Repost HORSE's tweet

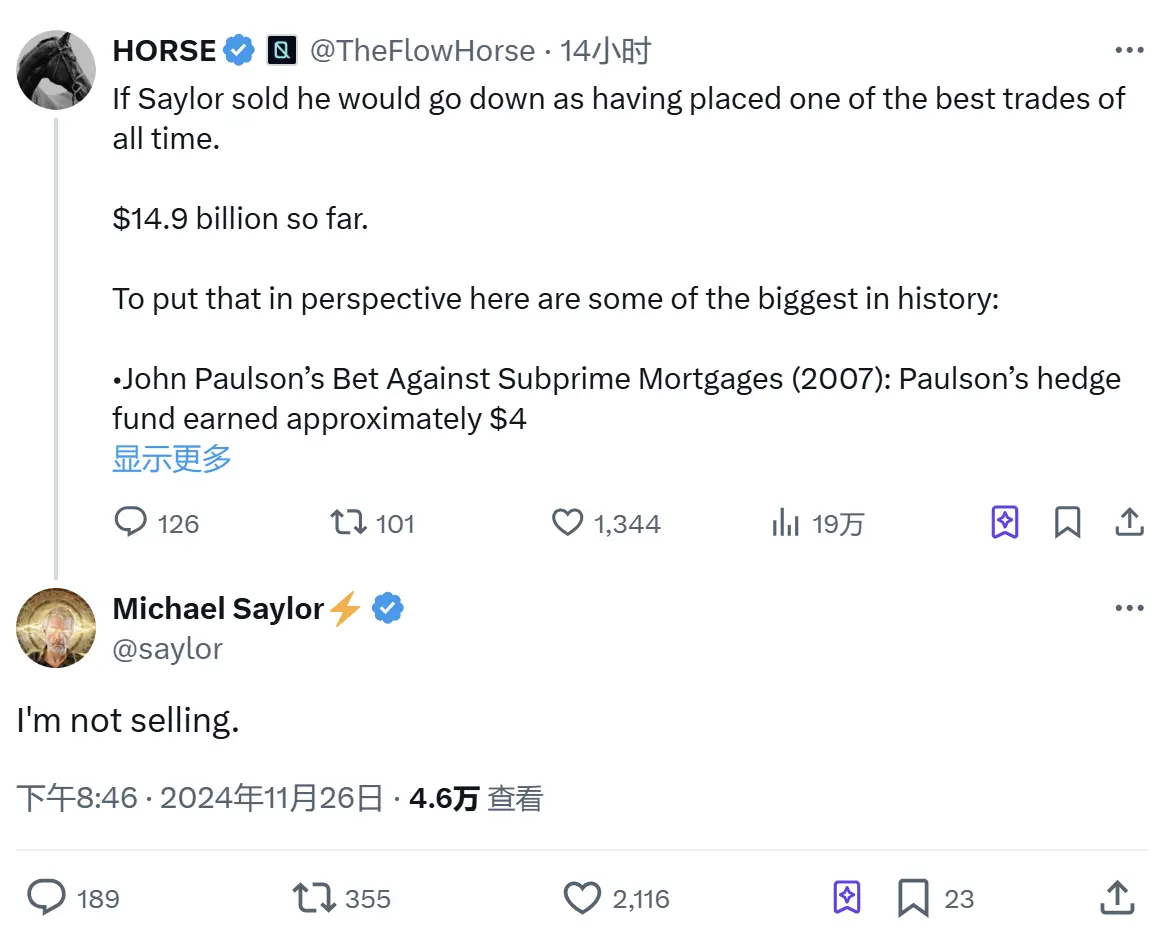pyautogui.click(x=348, y=522)
